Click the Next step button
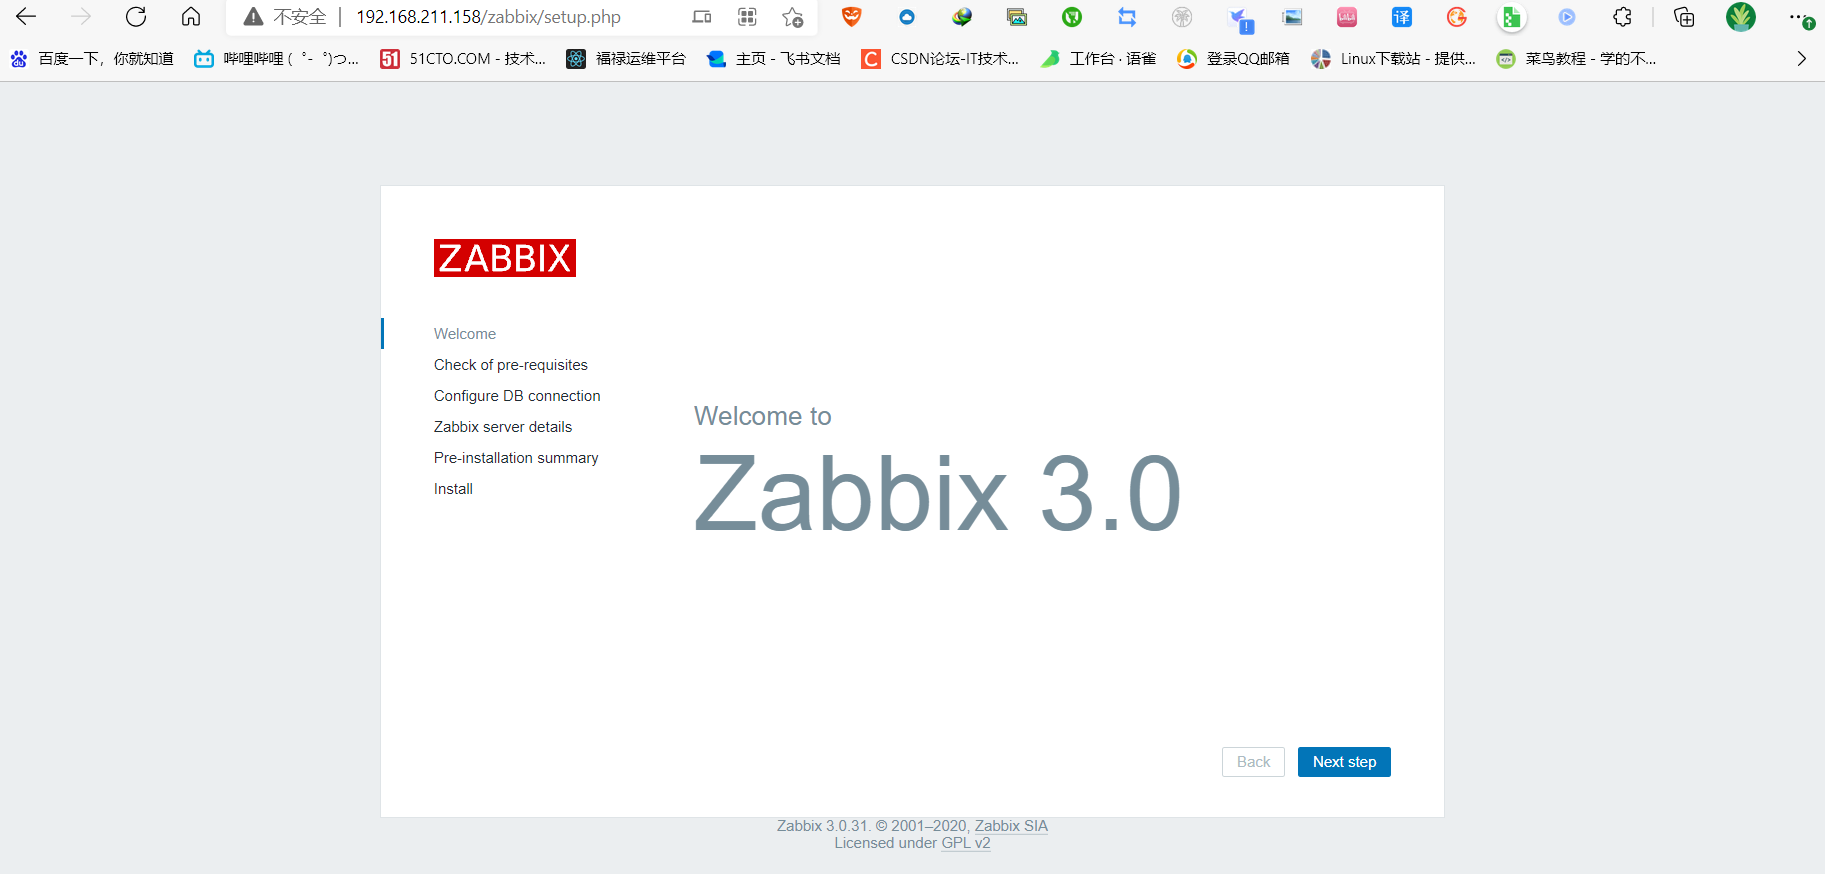The width and height of the screenshot is (1825, 874). coord(1344,762)
